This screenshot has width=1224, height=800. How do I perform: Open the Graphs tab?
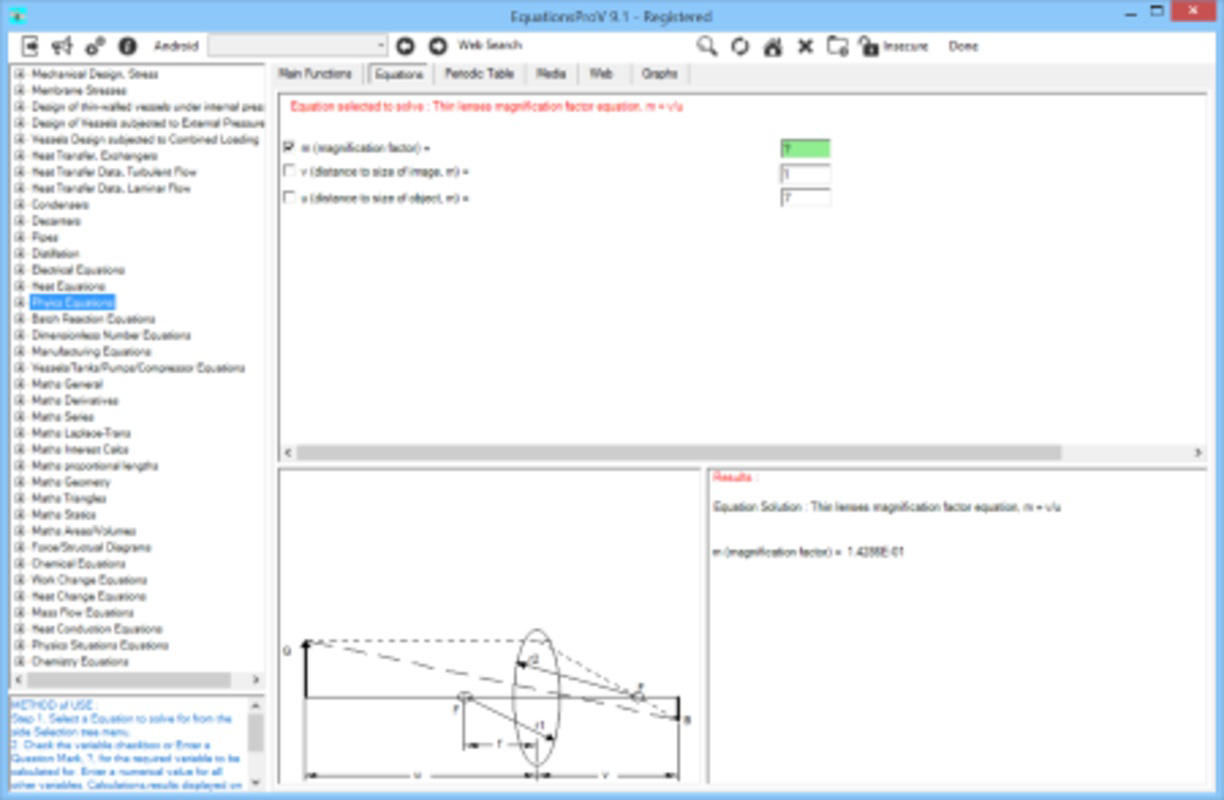(x=660, y=74)
